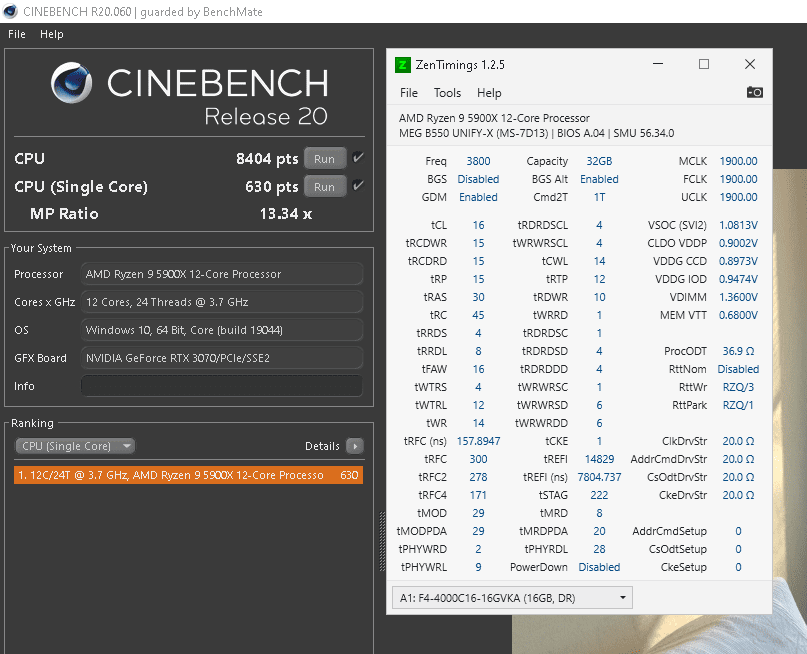Open the ZenTimings File menu

(409, 93)
